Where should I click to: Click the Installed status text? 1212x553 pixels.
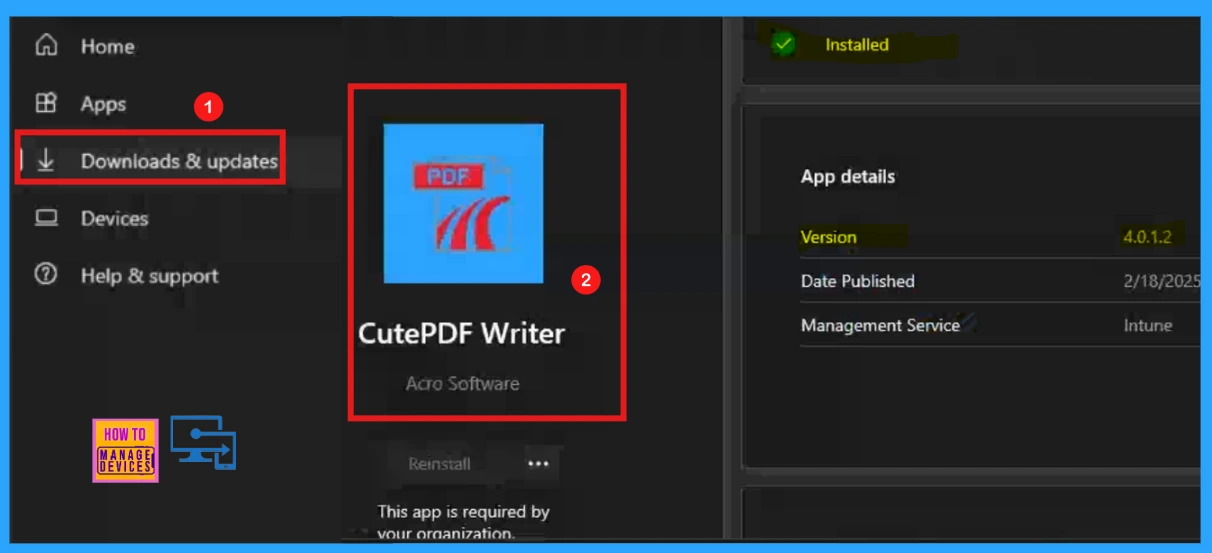pos(857,44)
